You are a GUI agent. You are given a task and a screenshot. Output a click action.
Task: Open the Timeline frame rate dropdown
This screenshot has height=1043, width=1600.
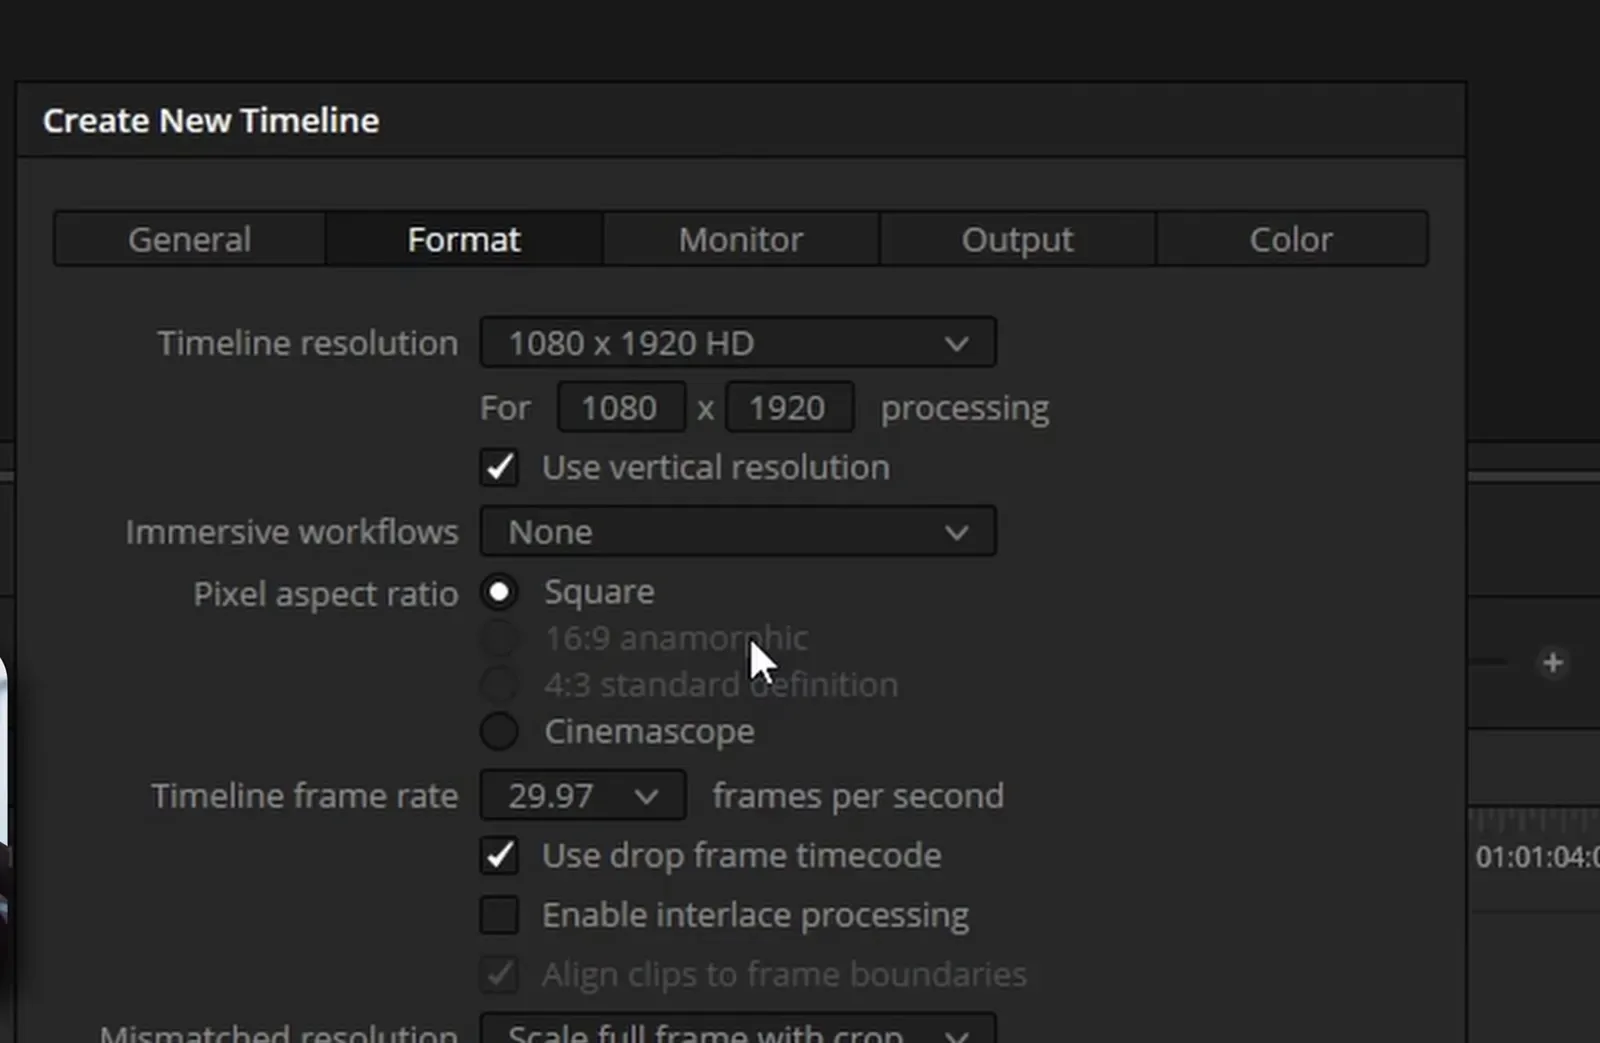pyautogui.click(x=583, y=796)
